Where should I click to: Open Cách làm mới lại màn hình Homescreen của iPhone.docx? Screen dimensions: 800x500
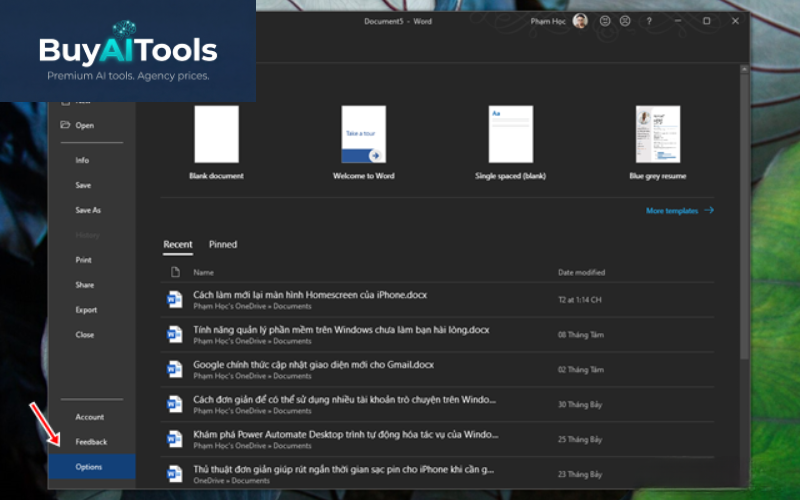coord(310,295)
